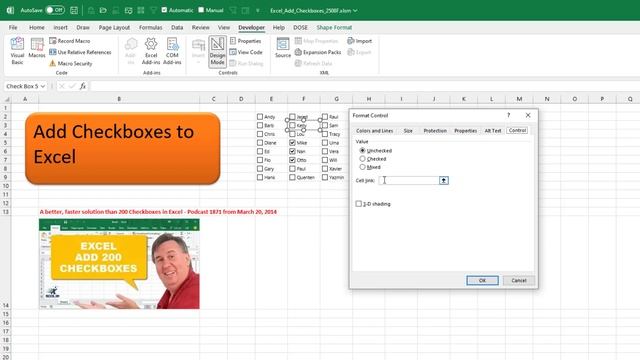Viewport: 640px width, 360px height.
Task: Uncheck the Mike checkbox
Action: tap(292, 143)
